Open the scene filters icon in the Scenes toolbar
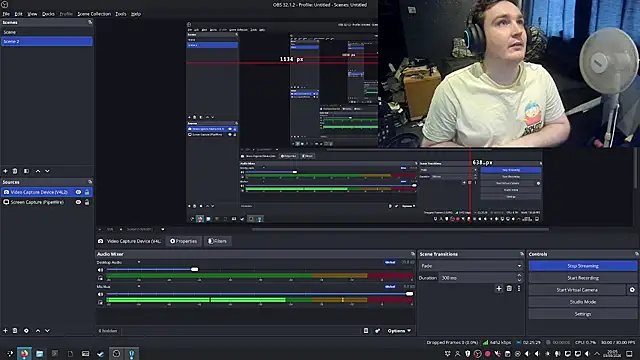This screenshot has height=360, width=640. (x=26, y=171)
